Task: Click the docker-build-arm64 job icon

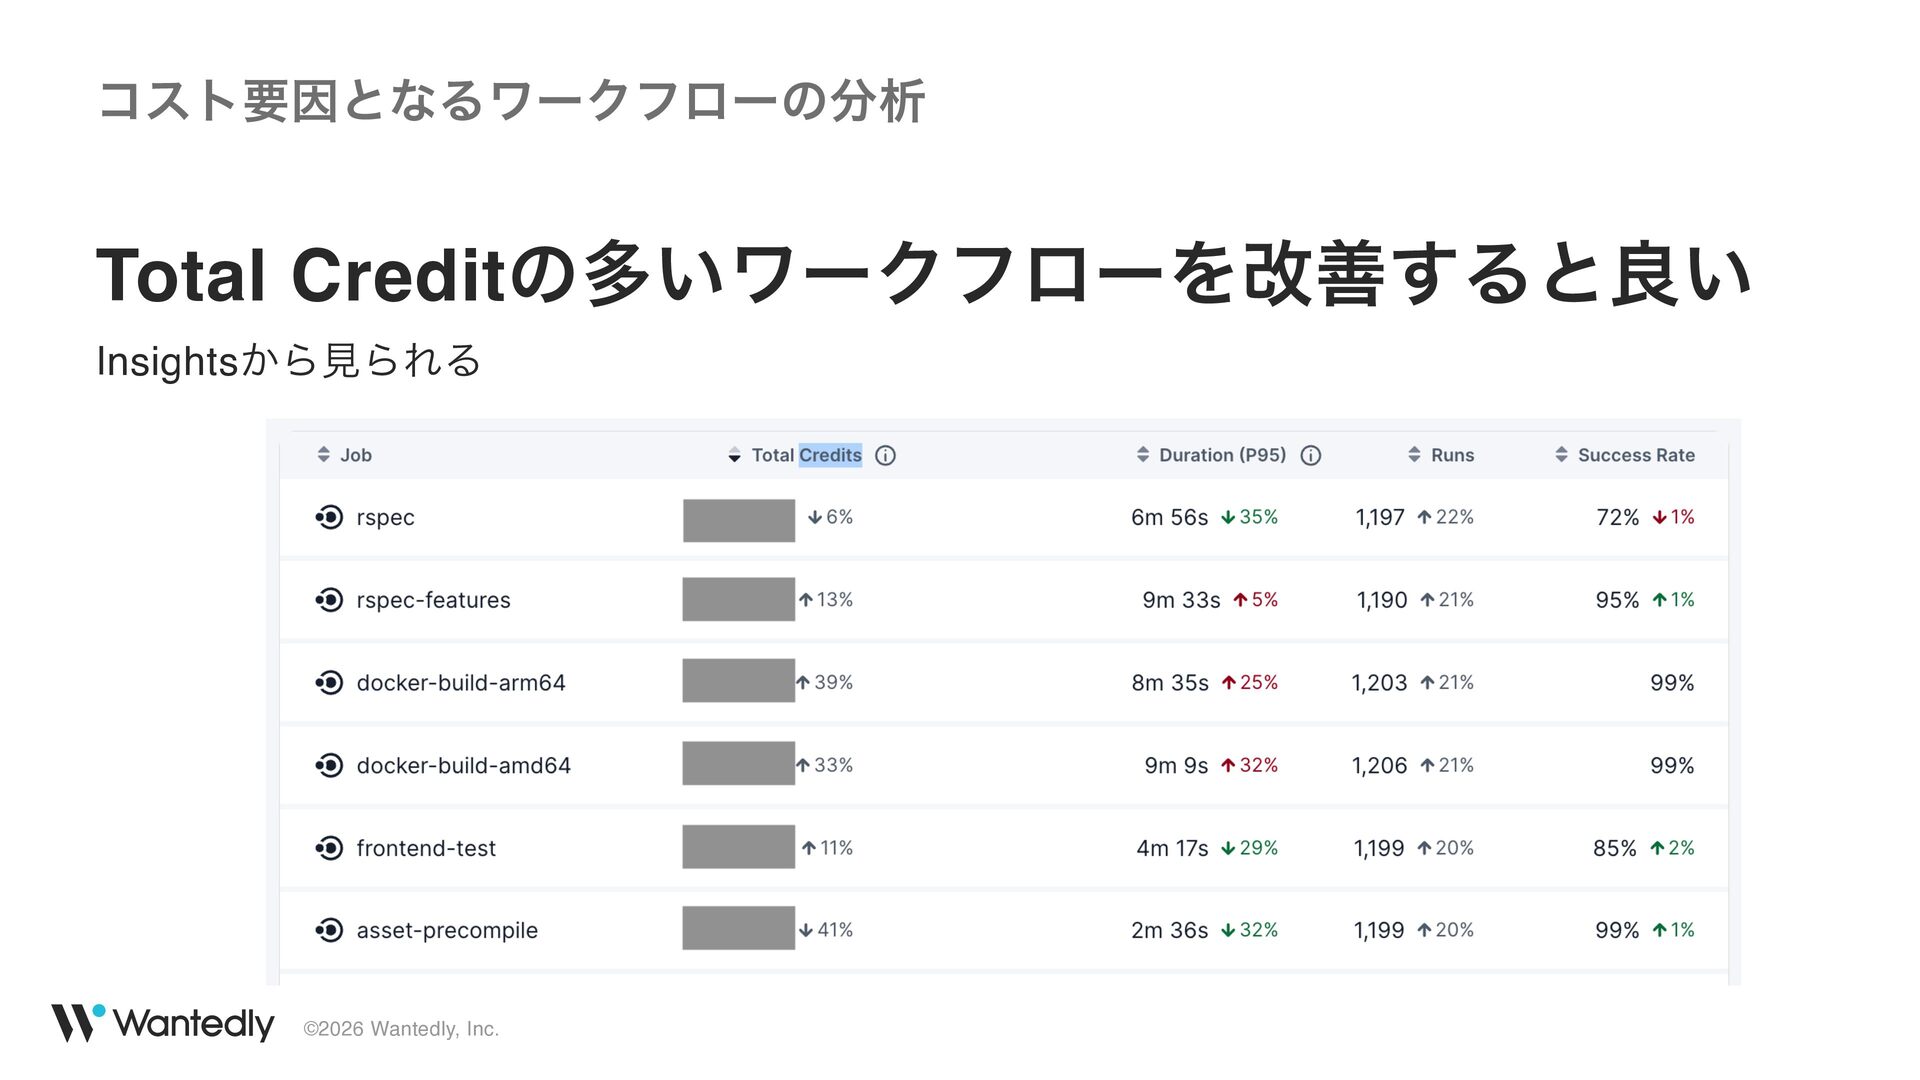Action: tap(329, 683)
